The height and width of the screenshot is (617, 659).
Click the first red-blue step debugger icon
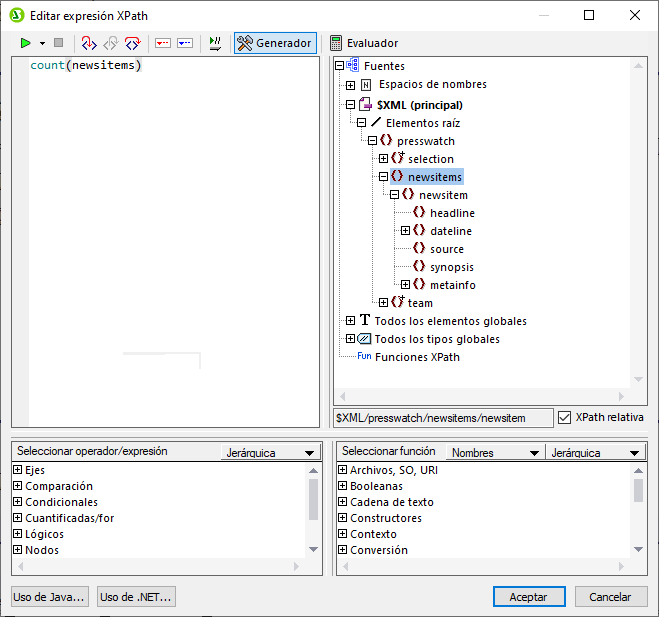click(x=88, y=43)
